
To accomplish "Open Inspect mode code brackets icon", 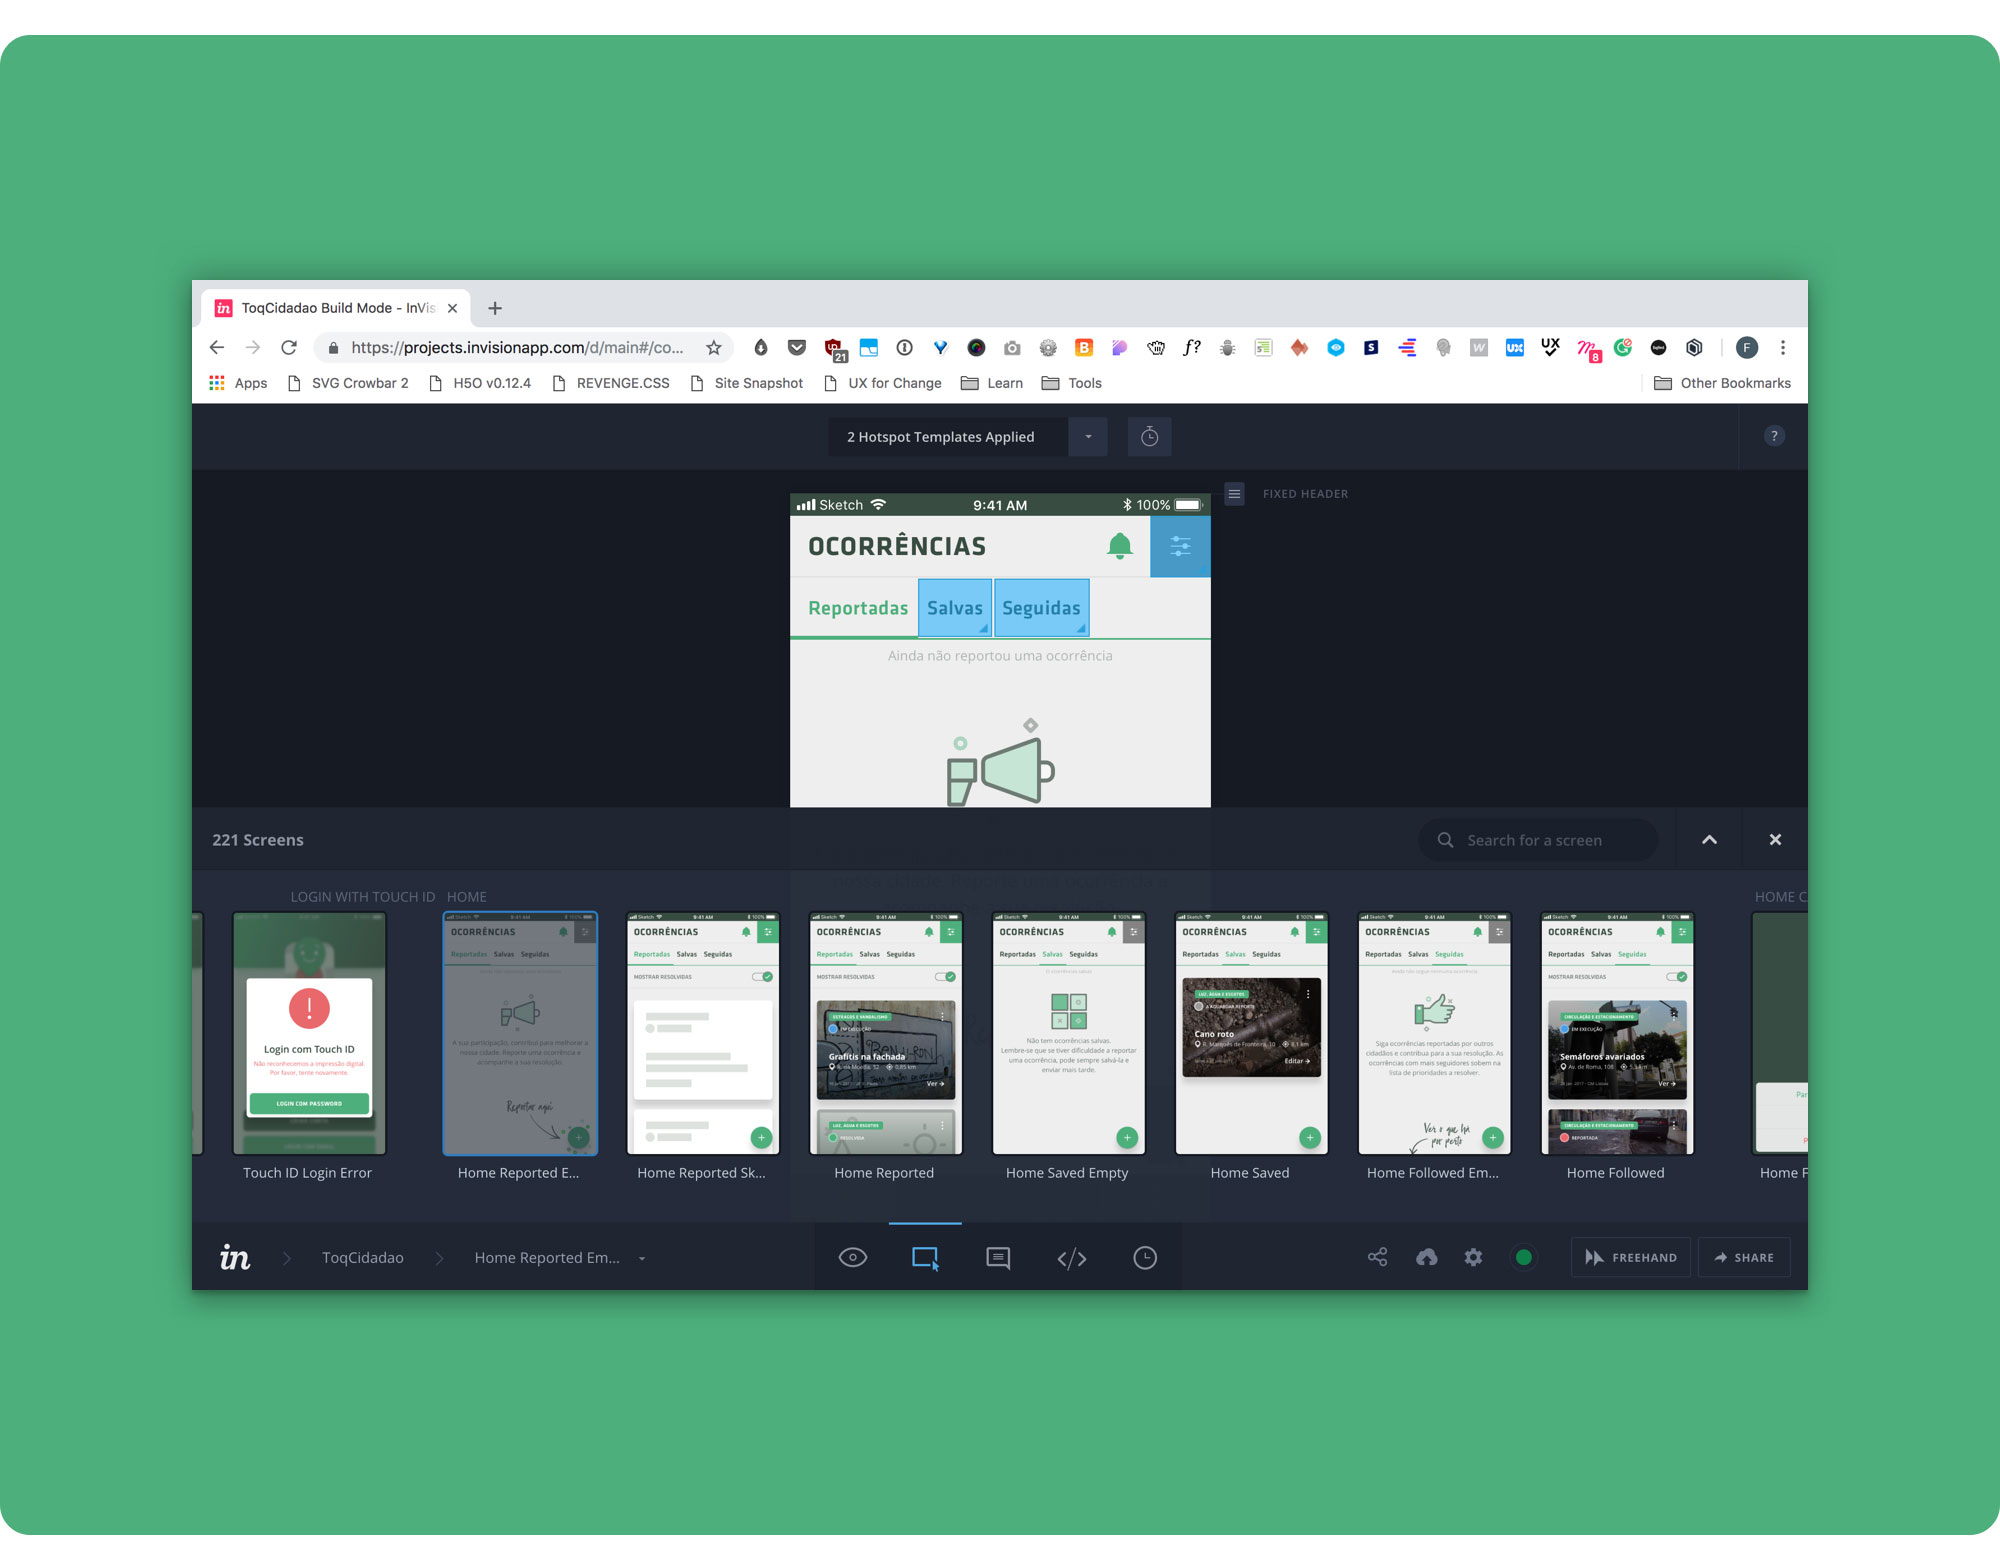I will pyautogui.click(x=1071, y=1257).
